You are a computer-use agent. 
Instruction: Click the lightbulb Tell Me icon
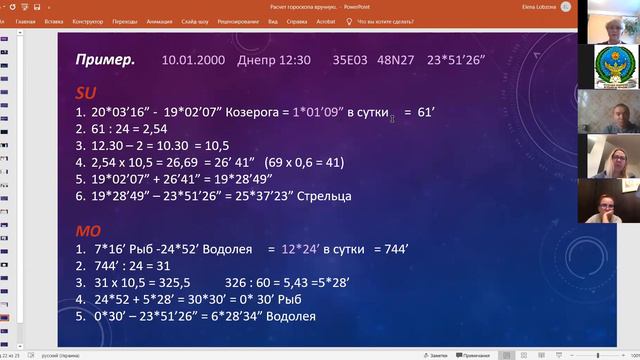(x=349, y=22)
